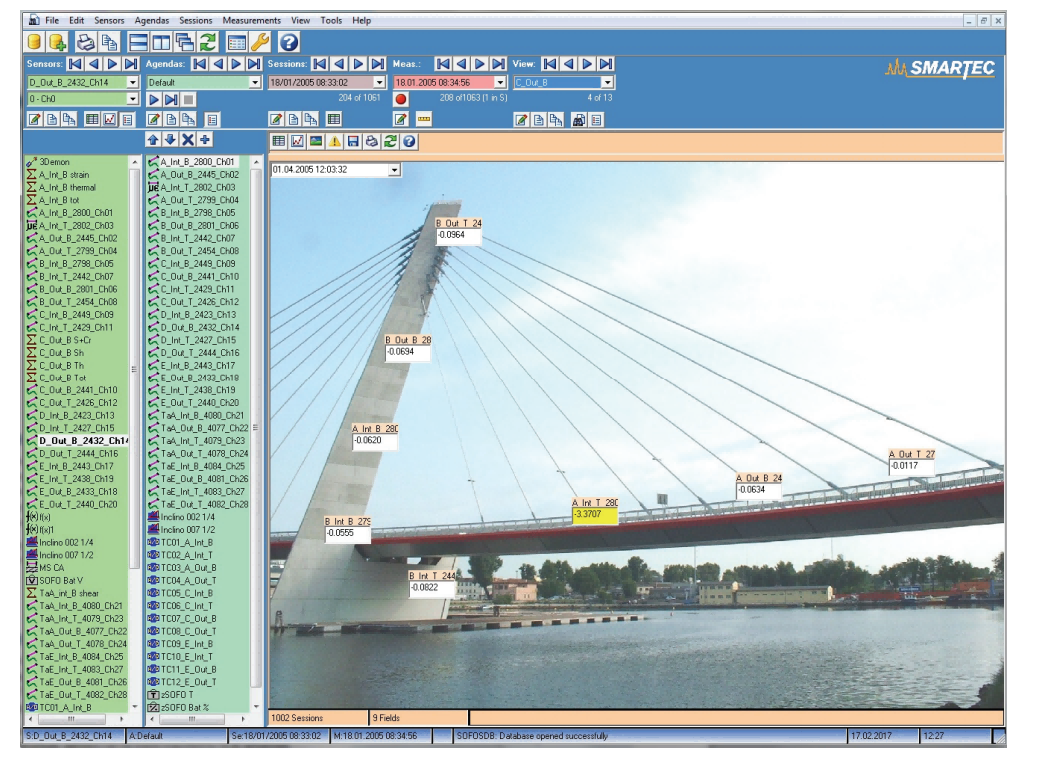Open the Measurements menu
This screenshot has width=1040, height=762.
coord(251,20)
